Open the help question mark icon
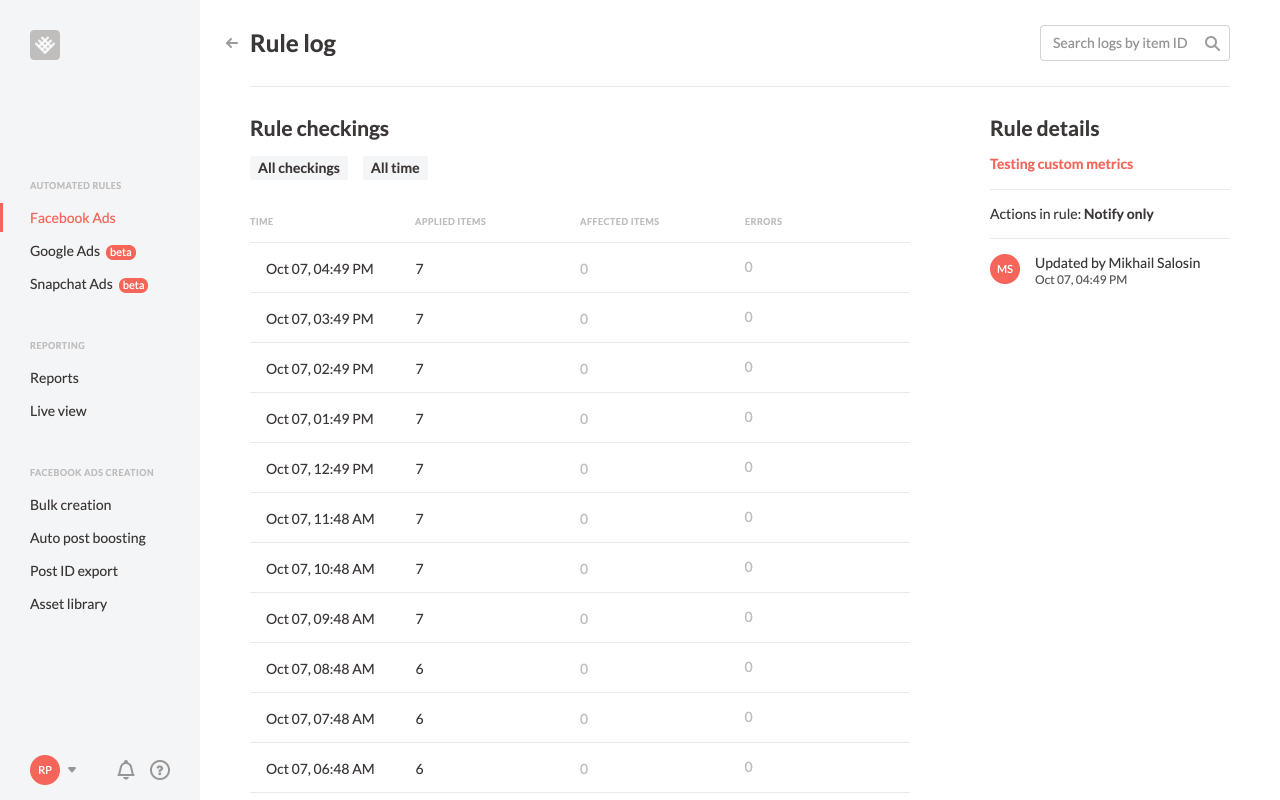The image size is (1280, 800). tap(160, 770)
